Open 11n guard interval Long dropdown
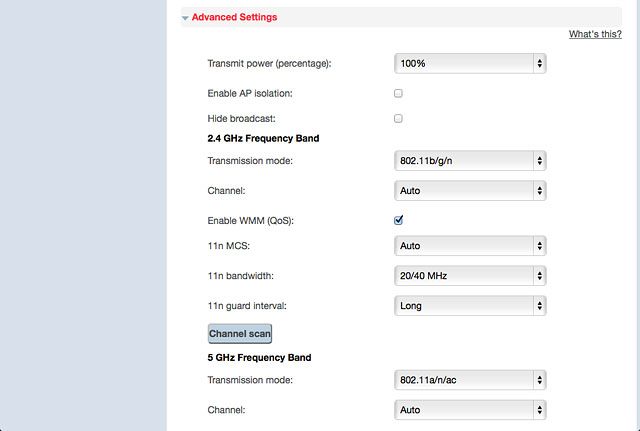 coord(470,306)
